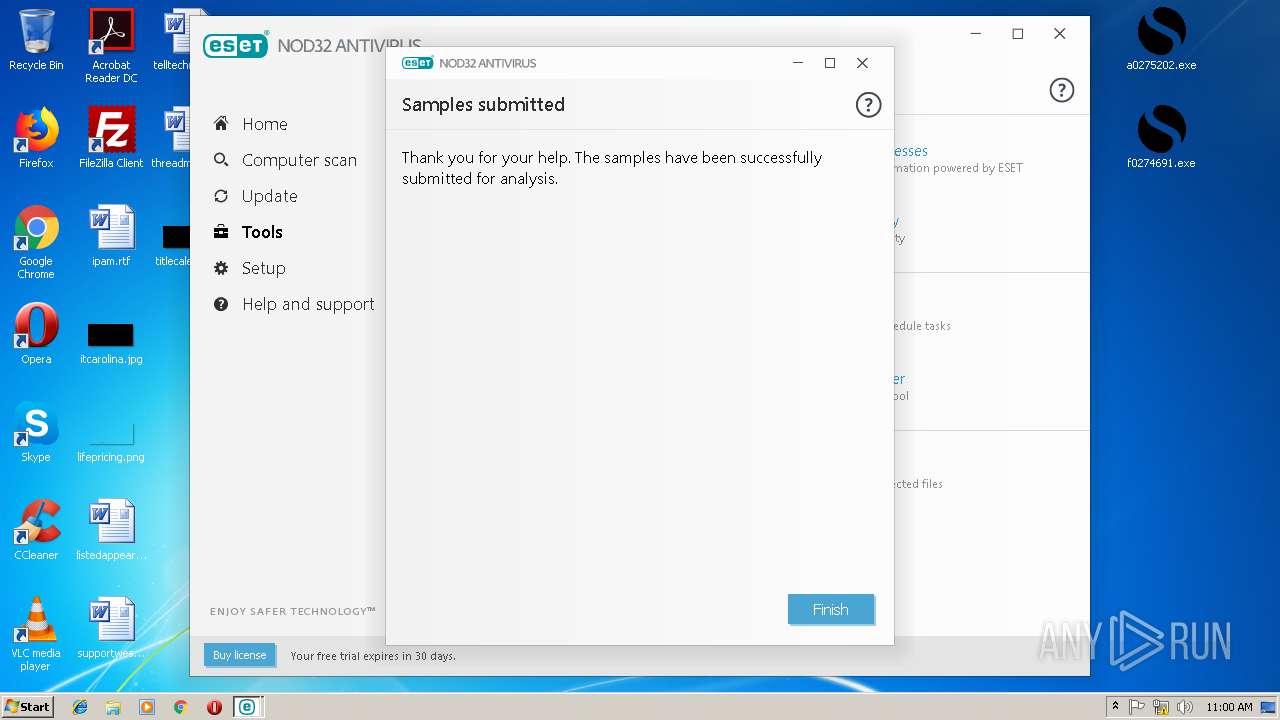Screen dimensions: 1280x720
Task: Close the Samples submitted dialog
Action: coord(862,63)
